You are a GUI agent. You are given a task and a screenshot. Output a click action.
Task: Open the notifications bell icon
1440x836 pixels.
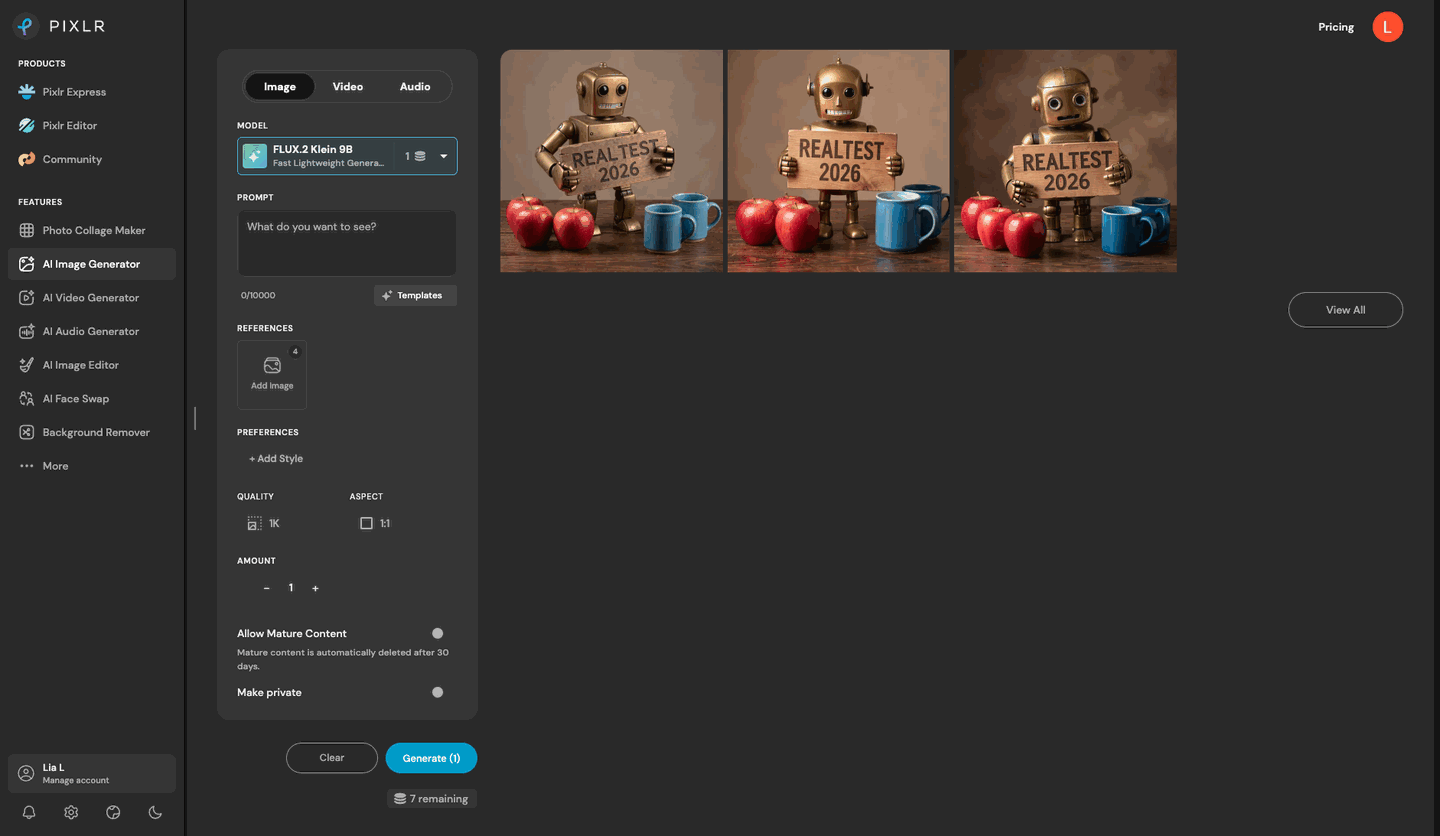pyautogui.click(x=29, y=813)
